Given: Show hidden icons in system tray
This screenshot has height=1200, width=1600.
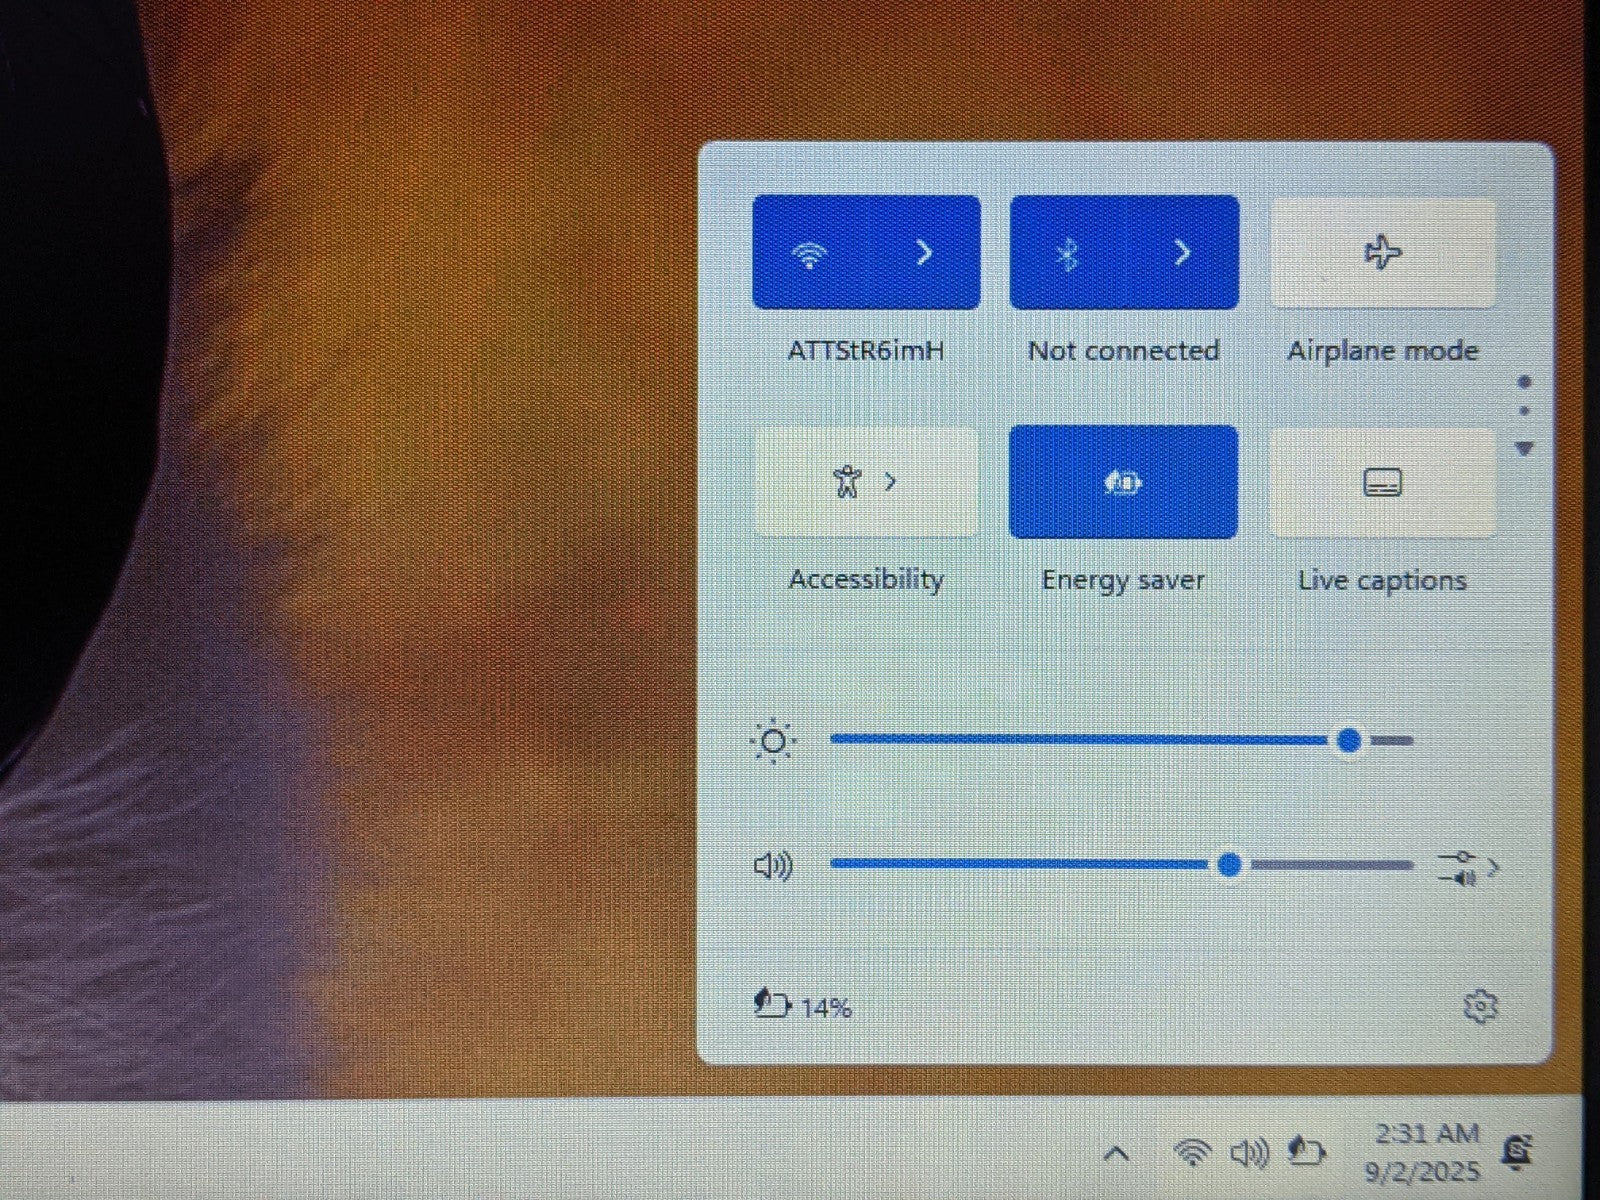Looking at the screenshot, I should (1116, 1154).
